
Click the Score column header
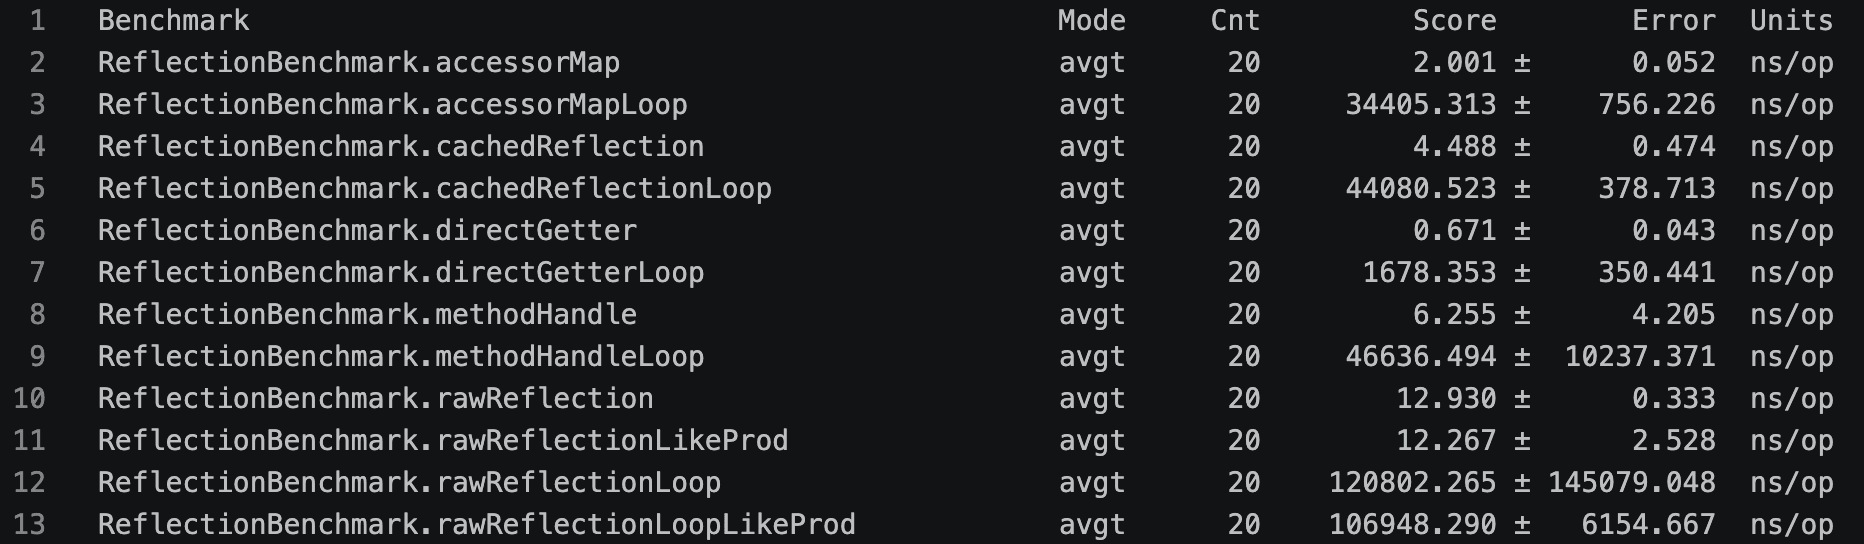[1454, 20]
